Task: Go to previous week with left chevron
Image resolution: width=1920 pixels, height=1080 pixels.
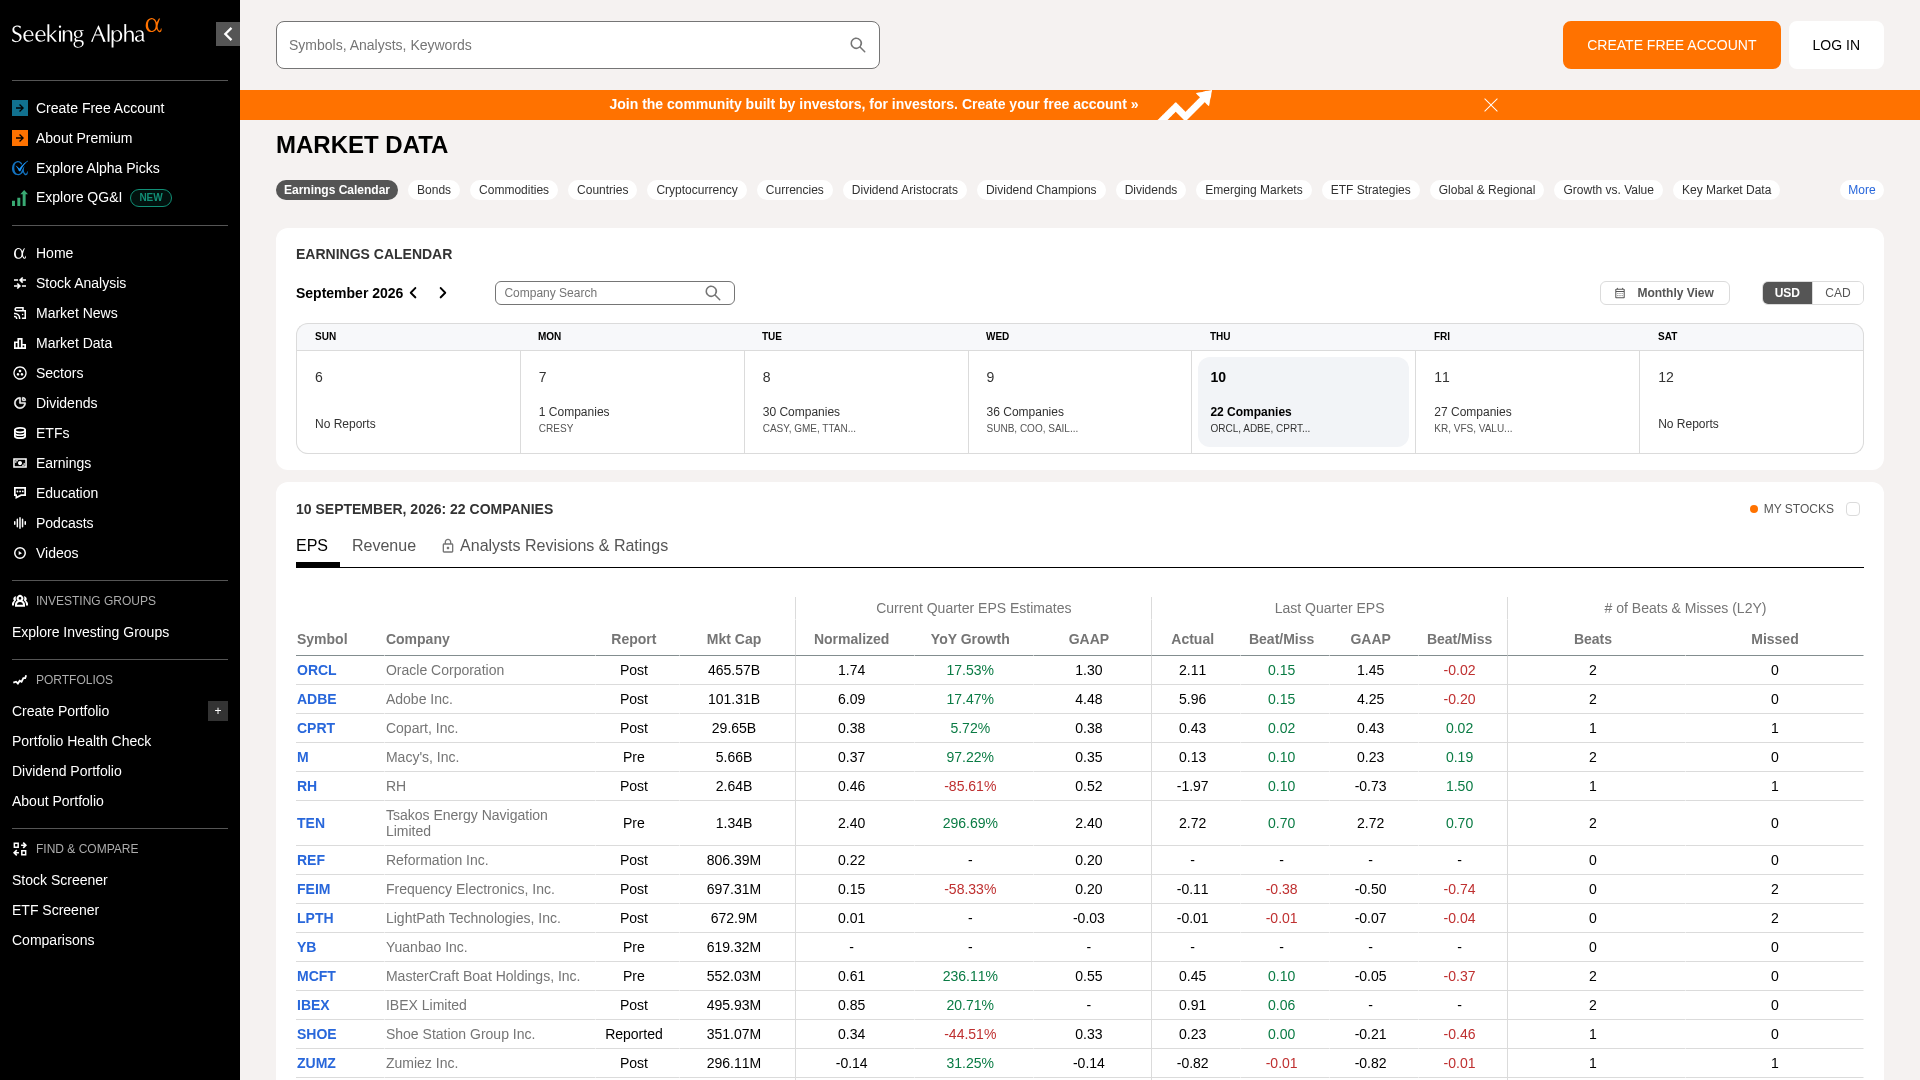Action: tap(414, 293)
